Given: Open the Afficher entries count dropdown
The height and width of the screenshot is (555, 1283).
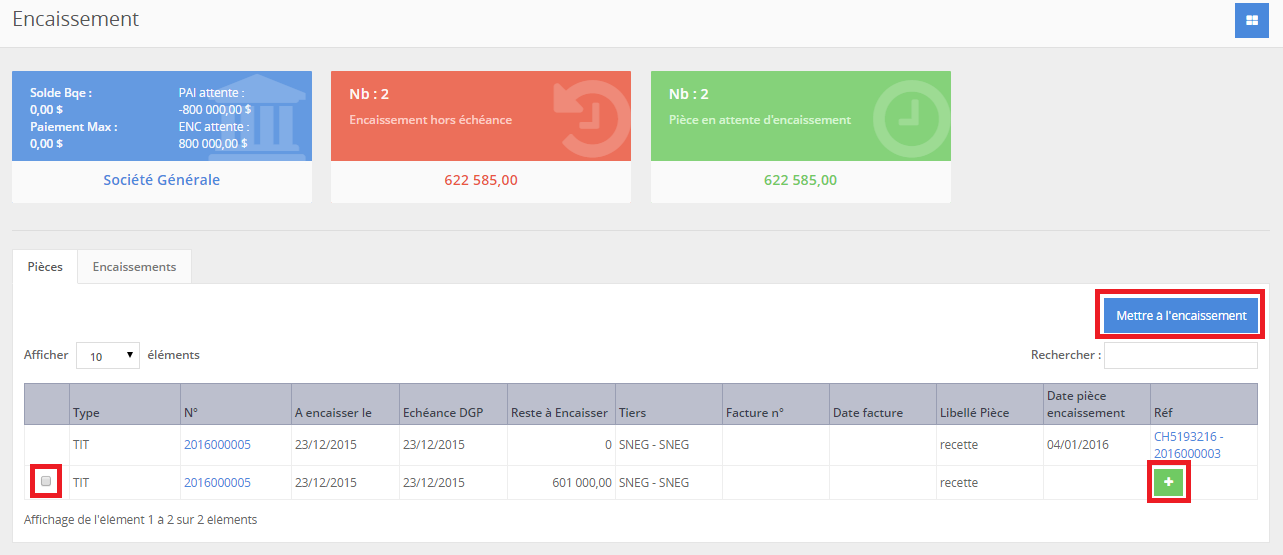Looking at the screenshot, I should pyautogui.click(x=108, y=355).
